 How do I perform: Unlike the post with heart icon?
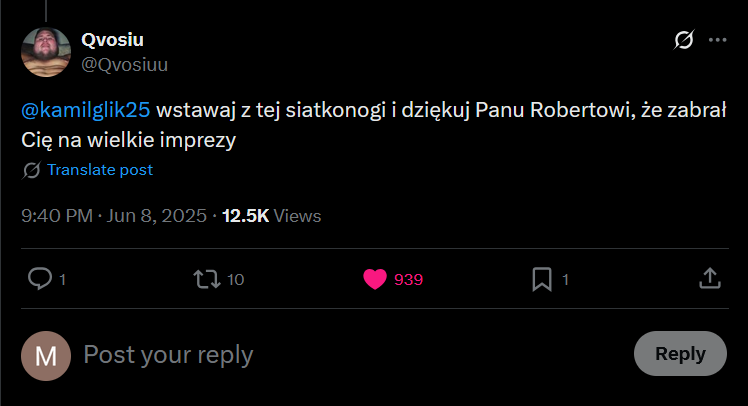point(375,279)
